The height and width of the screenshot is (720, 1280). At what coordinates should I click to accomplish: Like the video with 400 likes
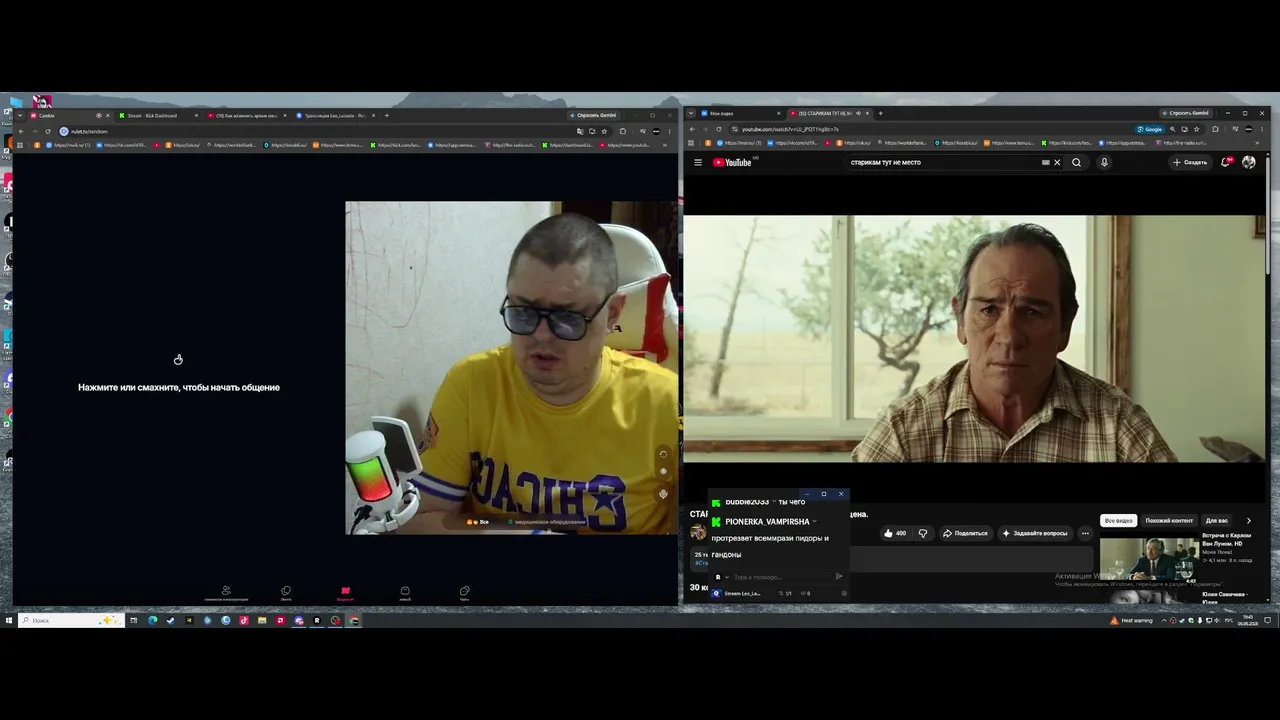point(895,533)
